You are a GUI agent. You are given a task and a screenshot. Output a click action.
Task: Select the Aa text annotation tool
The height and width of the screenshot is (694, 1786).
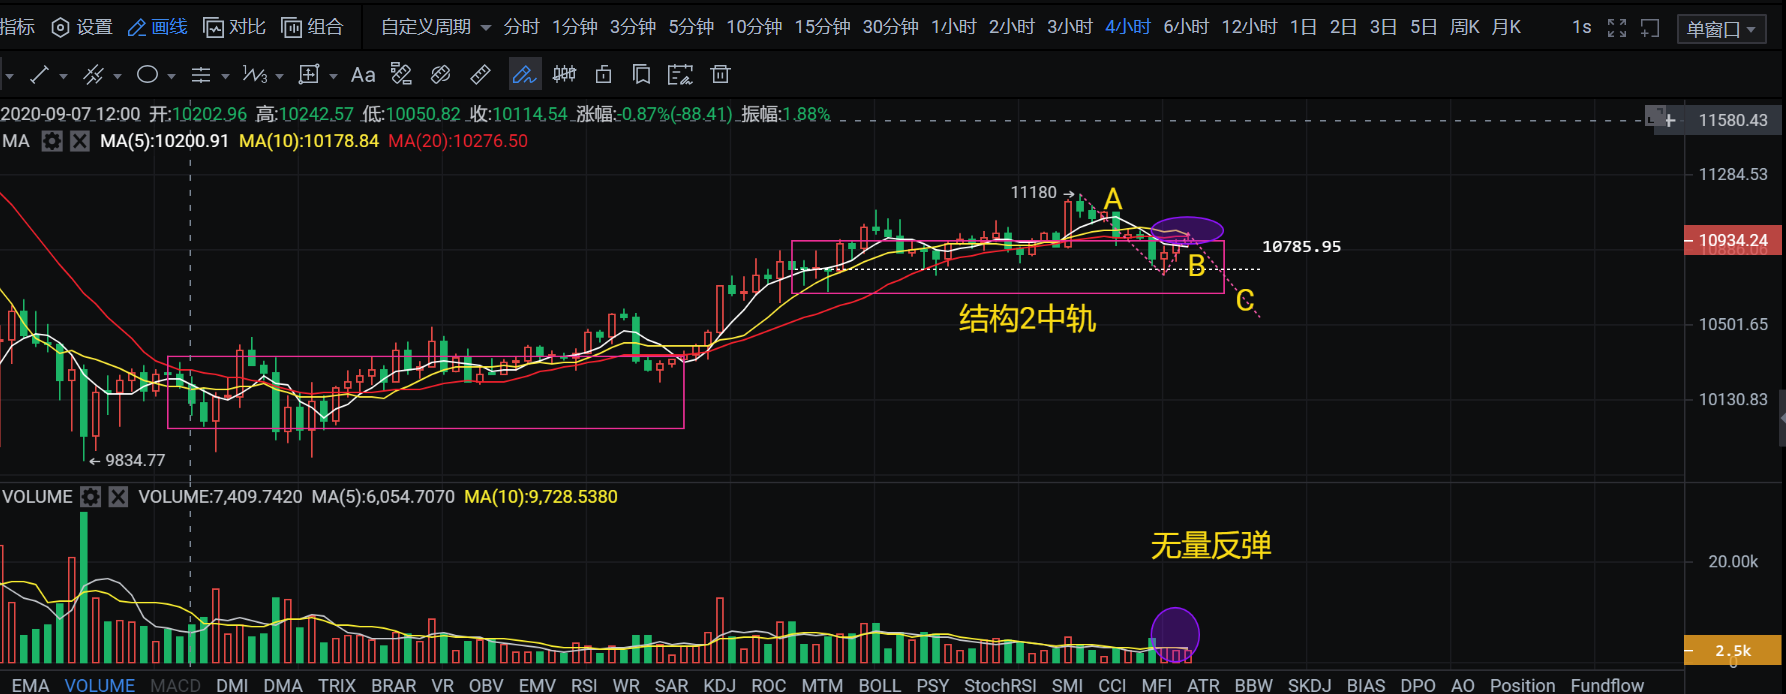(363, 74)
